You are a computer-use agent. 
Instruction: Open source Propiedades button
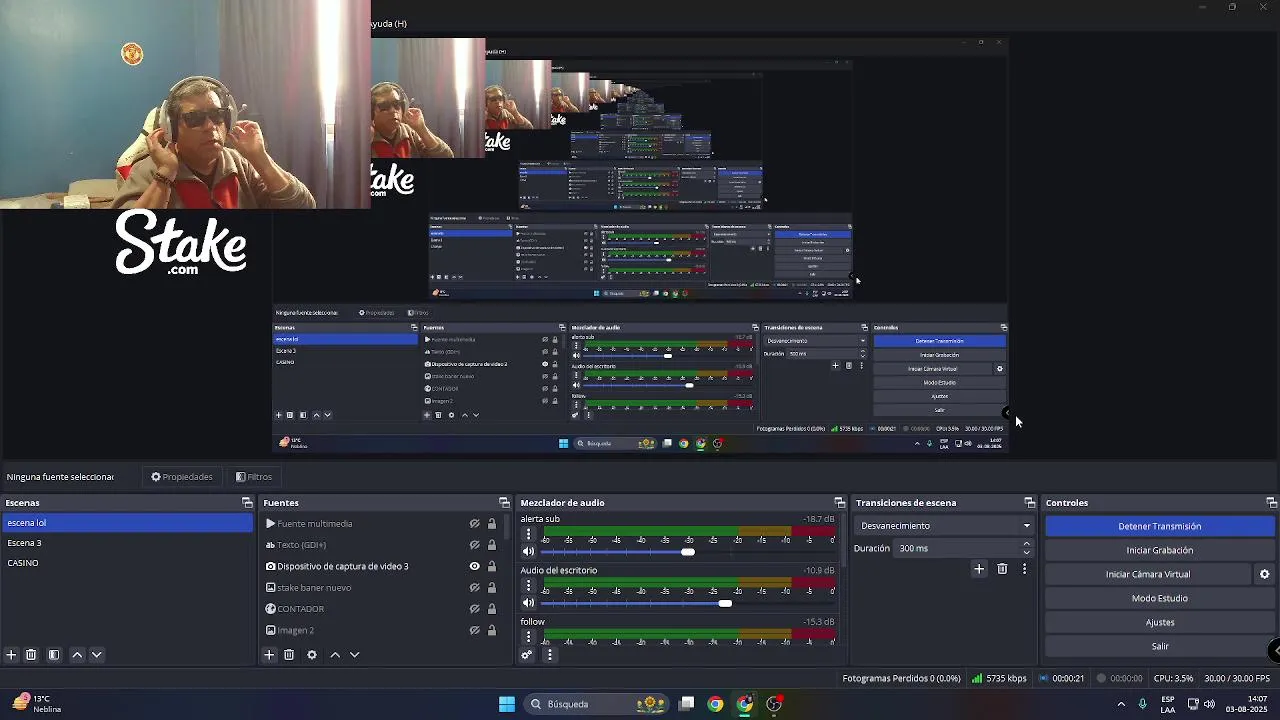point(182,477)
